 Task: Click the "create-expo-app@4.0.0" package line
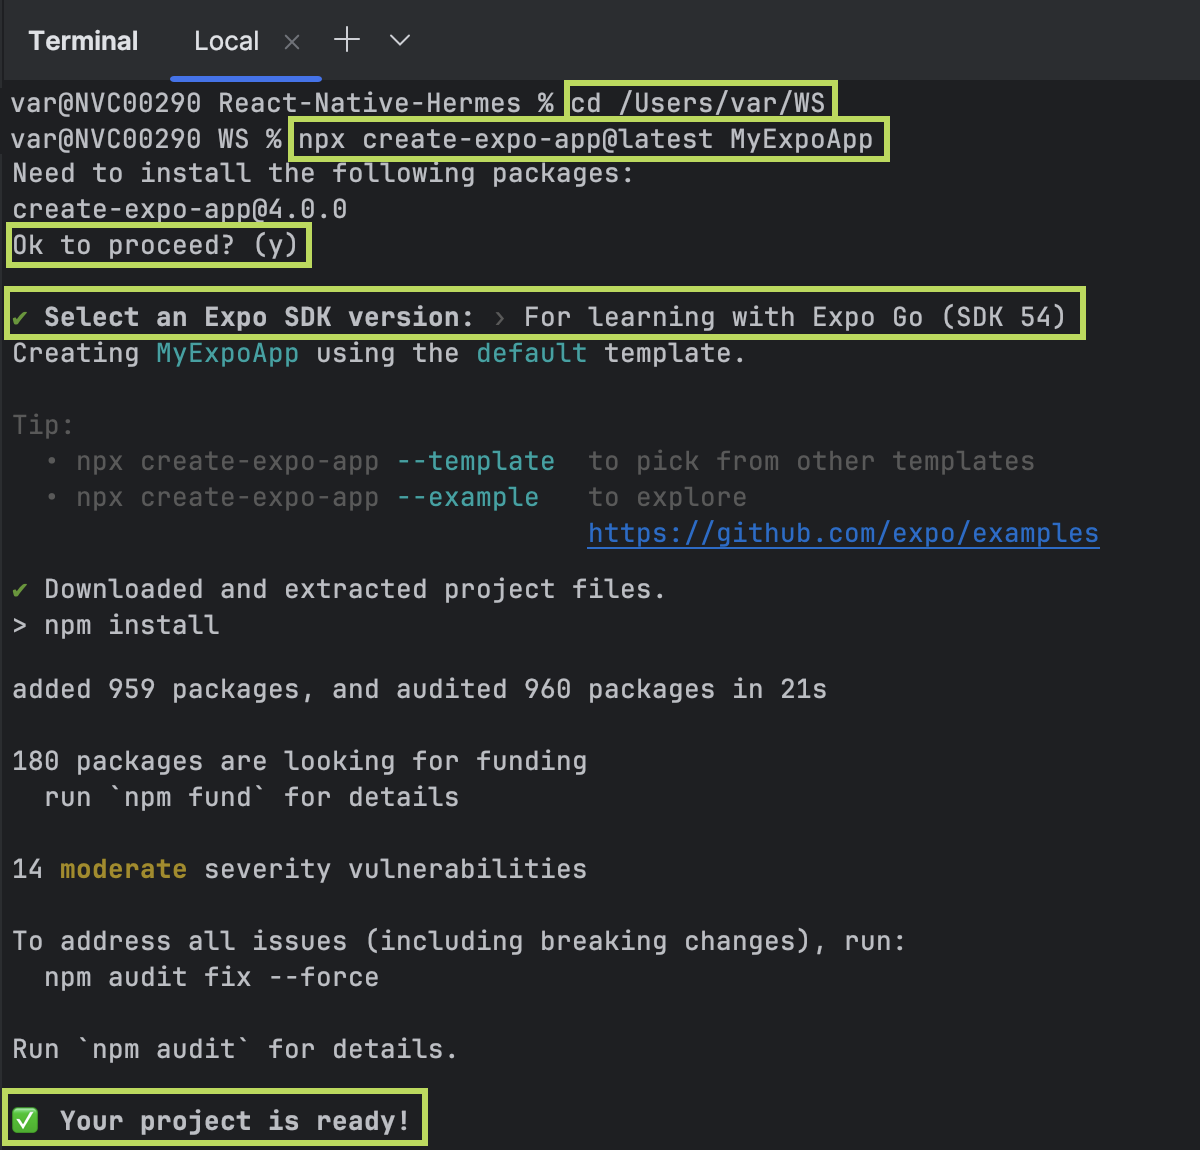(x=179, y=209)
